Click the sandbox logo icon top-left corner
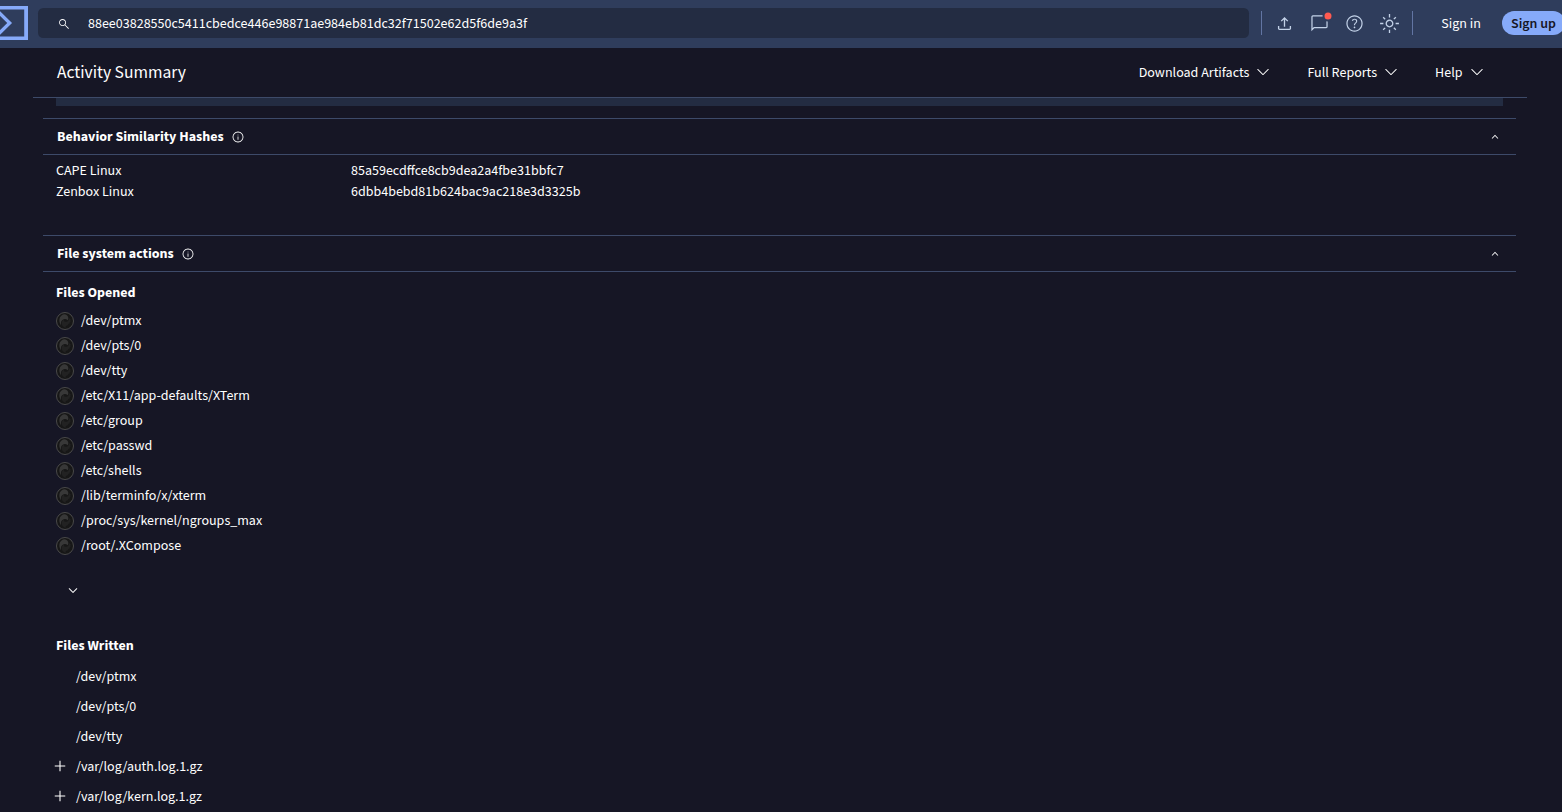 pyautogui.click(x=14, y=22)
